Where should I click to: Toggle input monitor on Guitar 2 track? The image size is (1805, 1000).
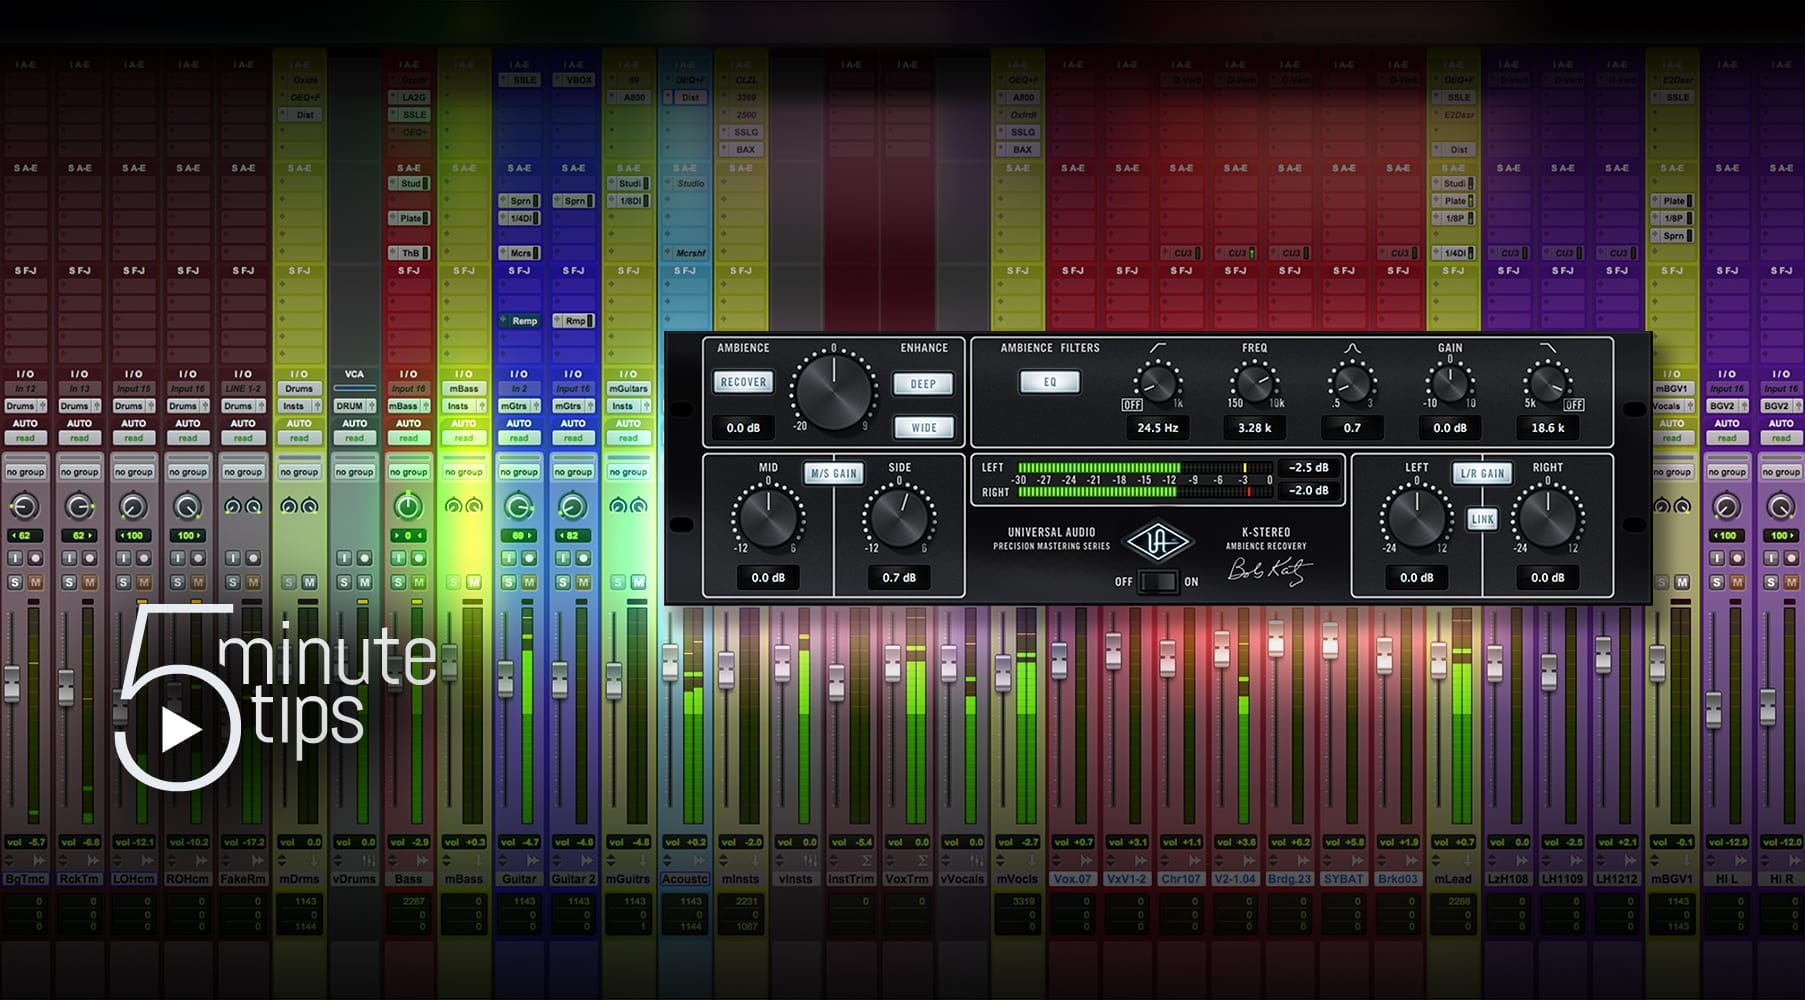[563, 558]
